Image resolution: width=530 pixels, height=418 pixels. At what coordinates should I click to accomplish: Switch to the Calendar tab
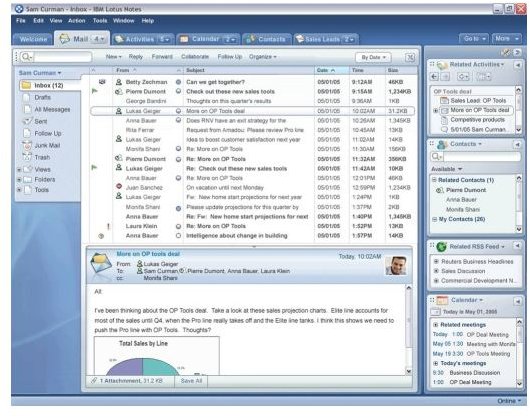click(208, 39)
